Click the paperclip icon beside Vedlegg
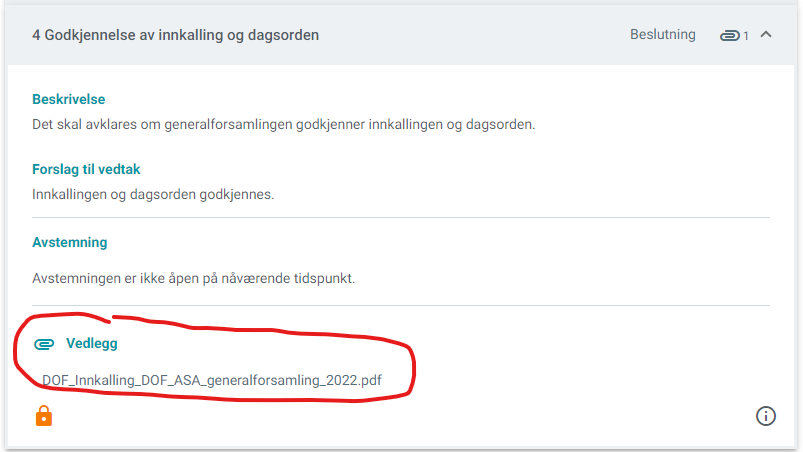This screenshot has width=803, height=452. (44, 344)
